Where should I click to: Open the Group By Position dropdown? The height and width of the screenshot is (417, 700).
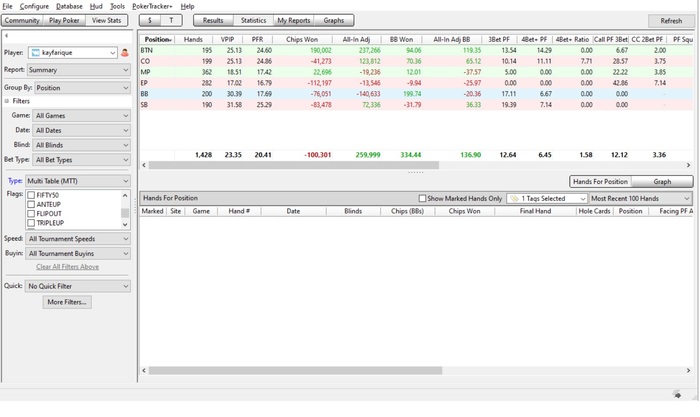(82, 88)
